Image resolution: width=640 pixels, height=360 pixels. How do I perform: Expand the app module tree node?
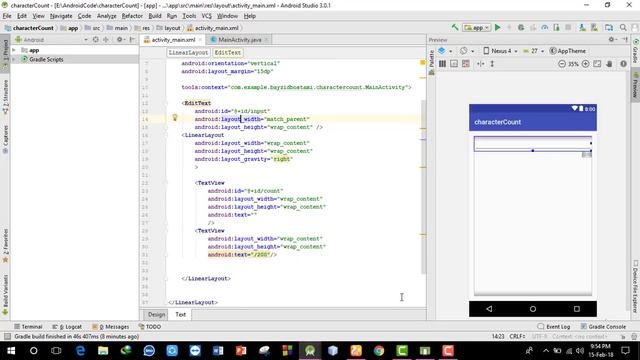(14, 50)
